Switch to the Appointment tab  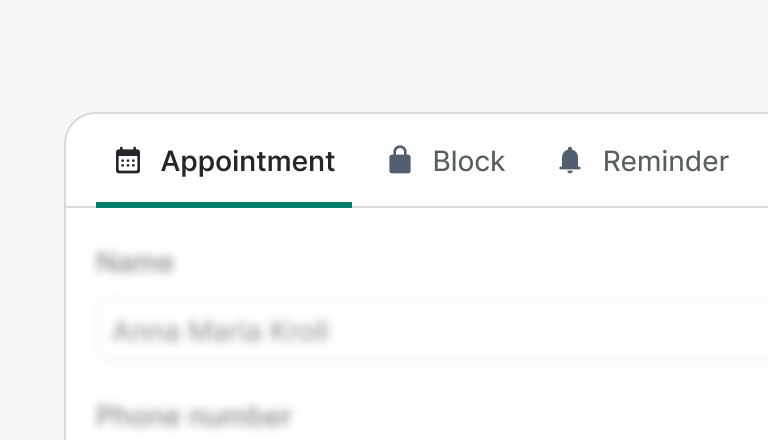click(x=224, y=162)
